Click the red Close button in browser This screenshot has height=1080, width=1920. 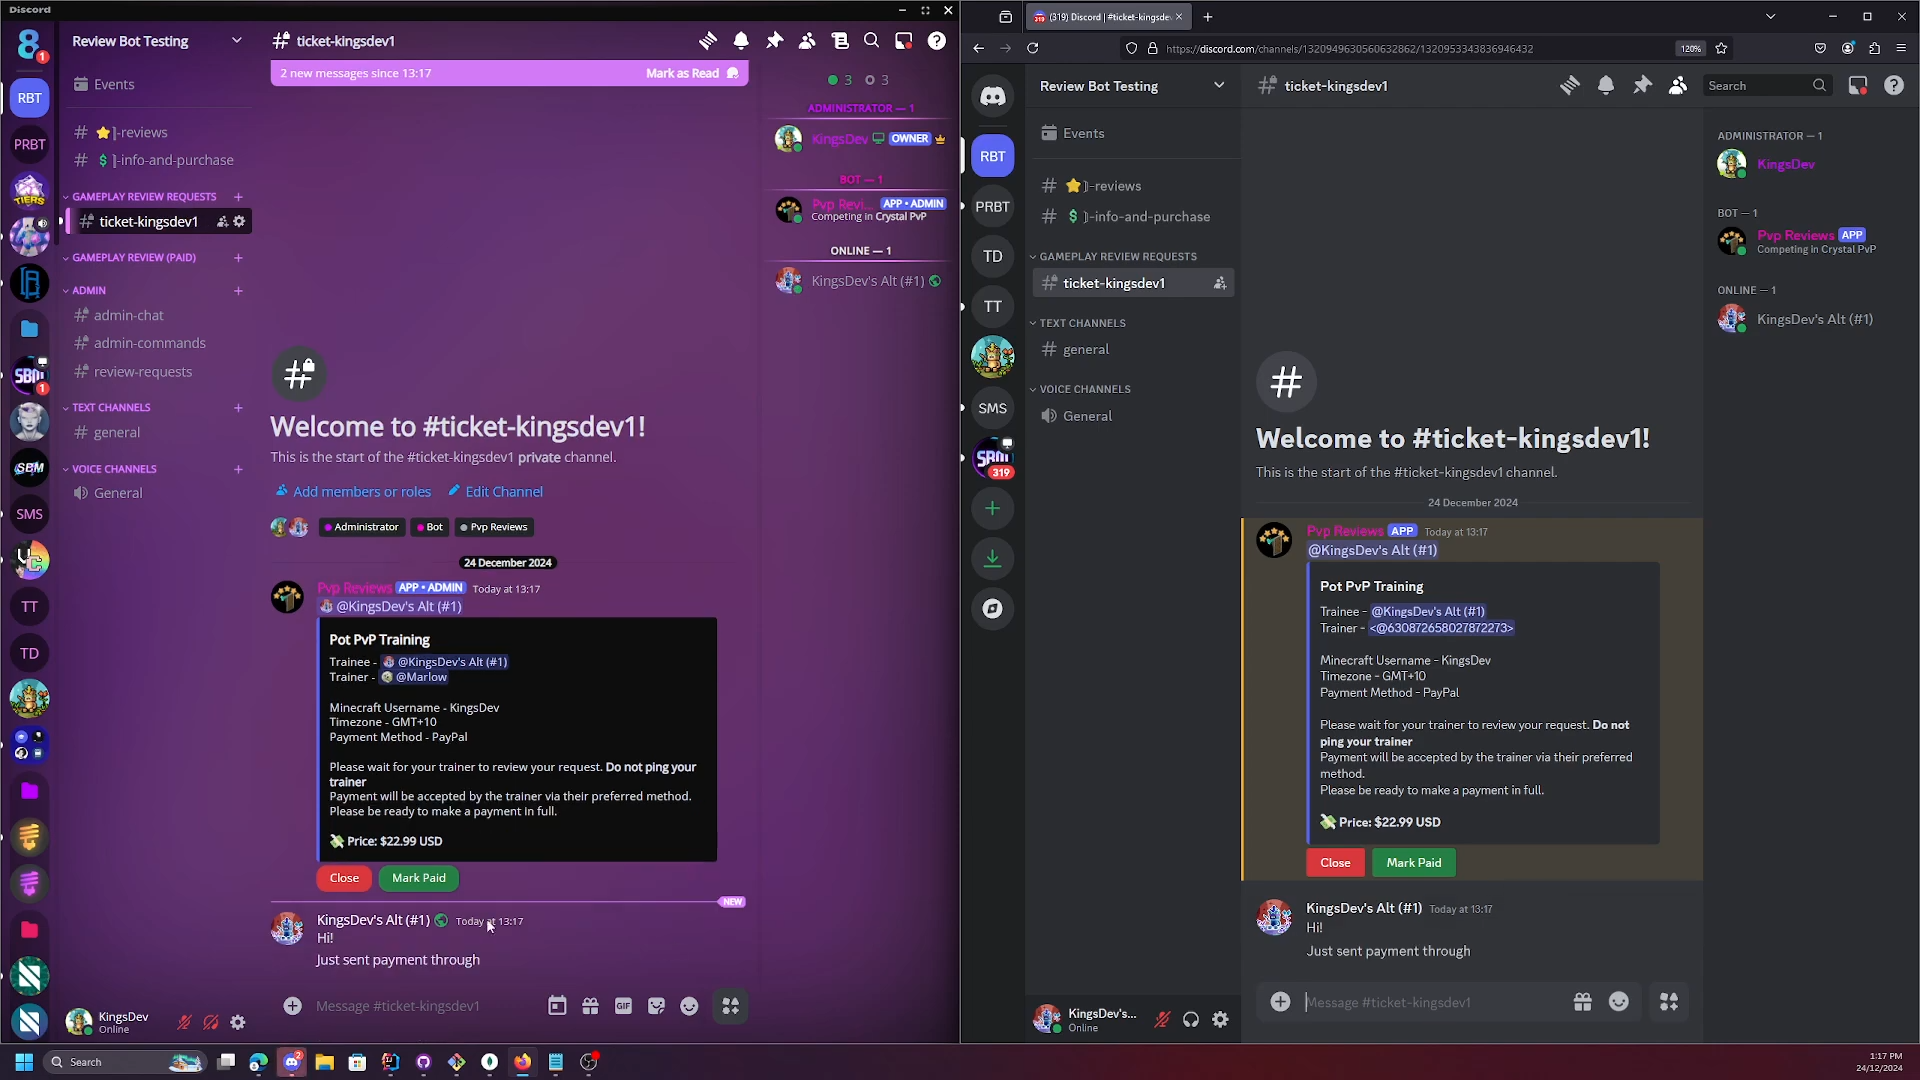pos(1334,863)
